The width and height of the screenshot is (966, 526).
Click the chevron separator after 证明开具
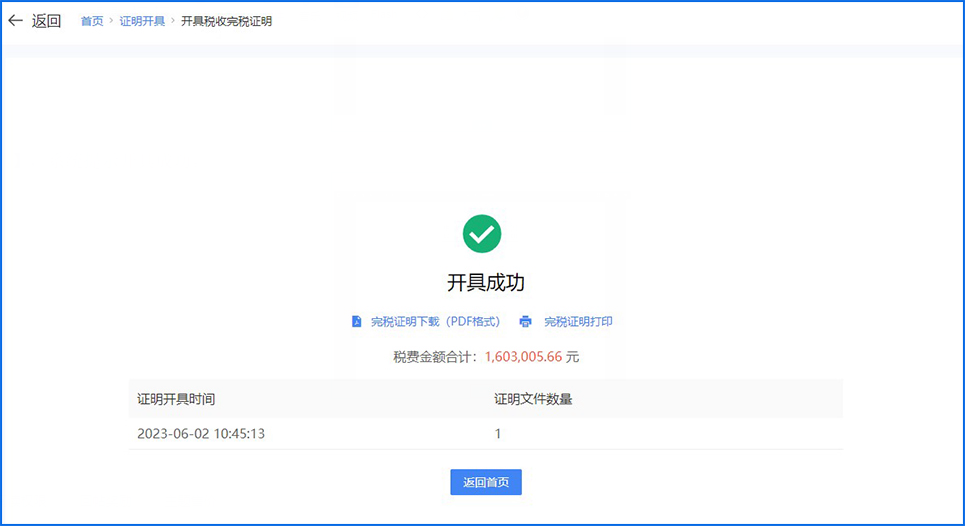coord(173,21)
